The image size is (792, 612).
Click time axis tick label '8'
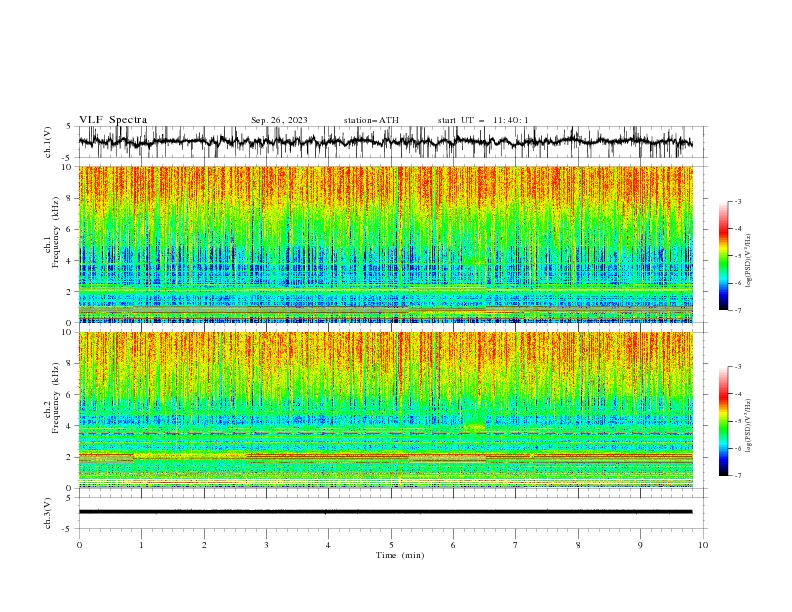pos(578,545)
